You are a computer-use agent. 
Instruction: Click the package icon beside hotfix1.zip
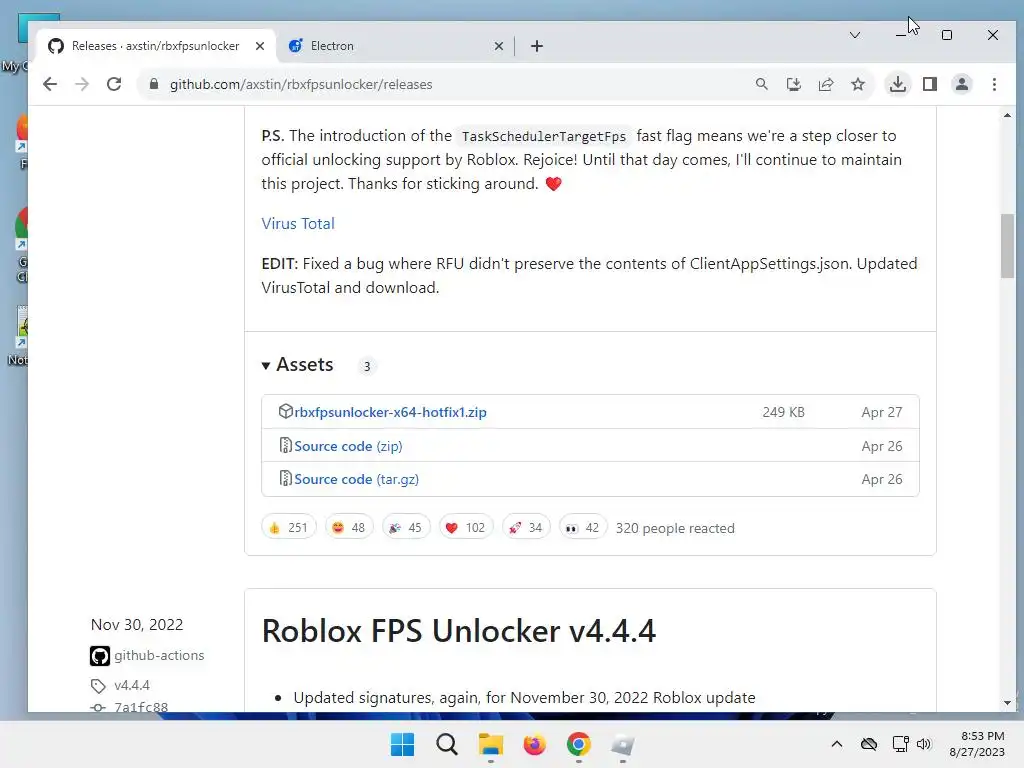point(285,411)
